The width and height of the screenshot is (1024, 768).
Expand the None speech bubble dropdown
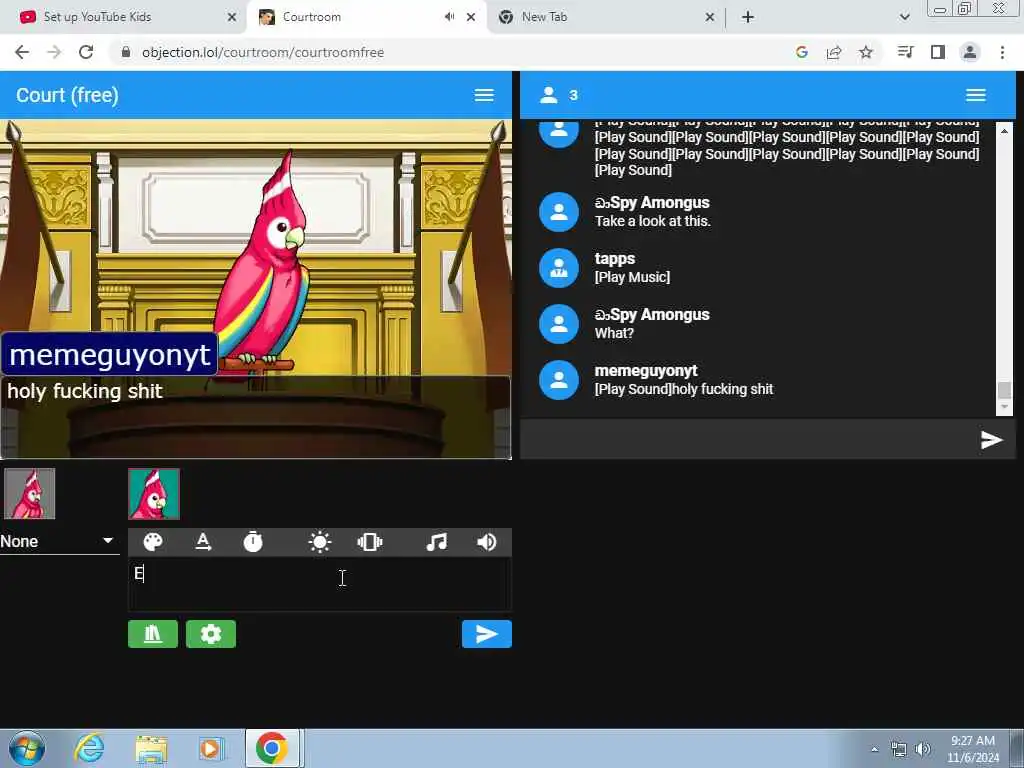click(x=59, y=541)
